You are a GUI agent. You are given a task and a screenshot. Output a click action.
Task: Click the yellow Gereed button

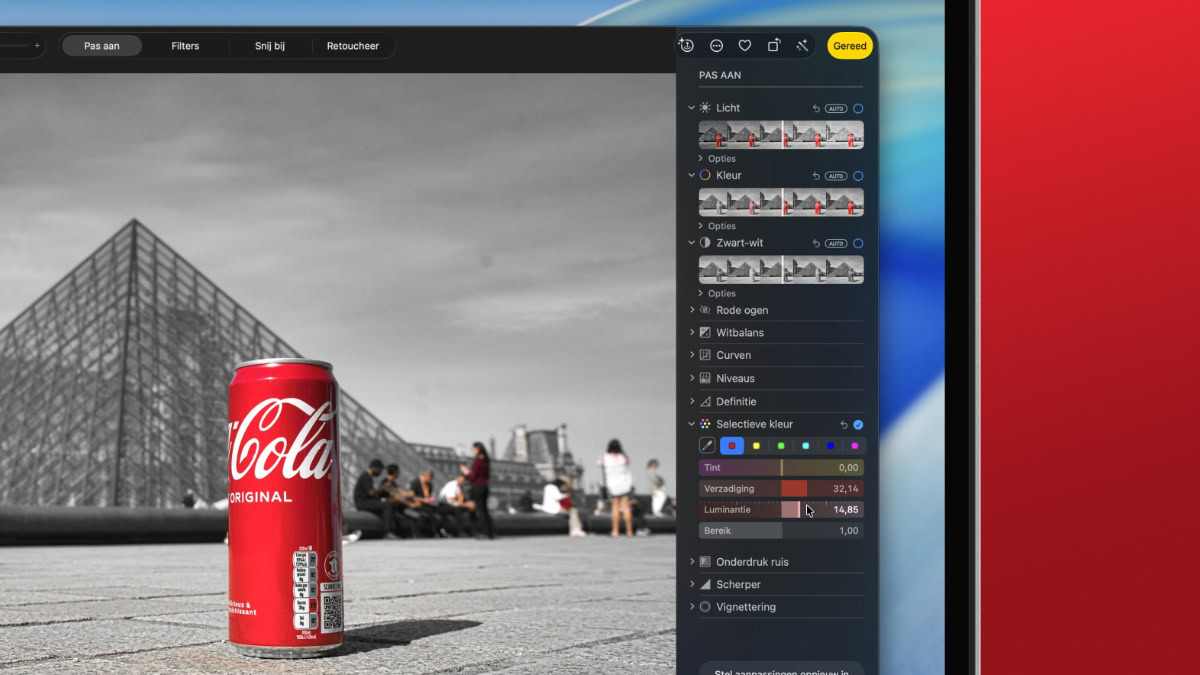(850, 46)
